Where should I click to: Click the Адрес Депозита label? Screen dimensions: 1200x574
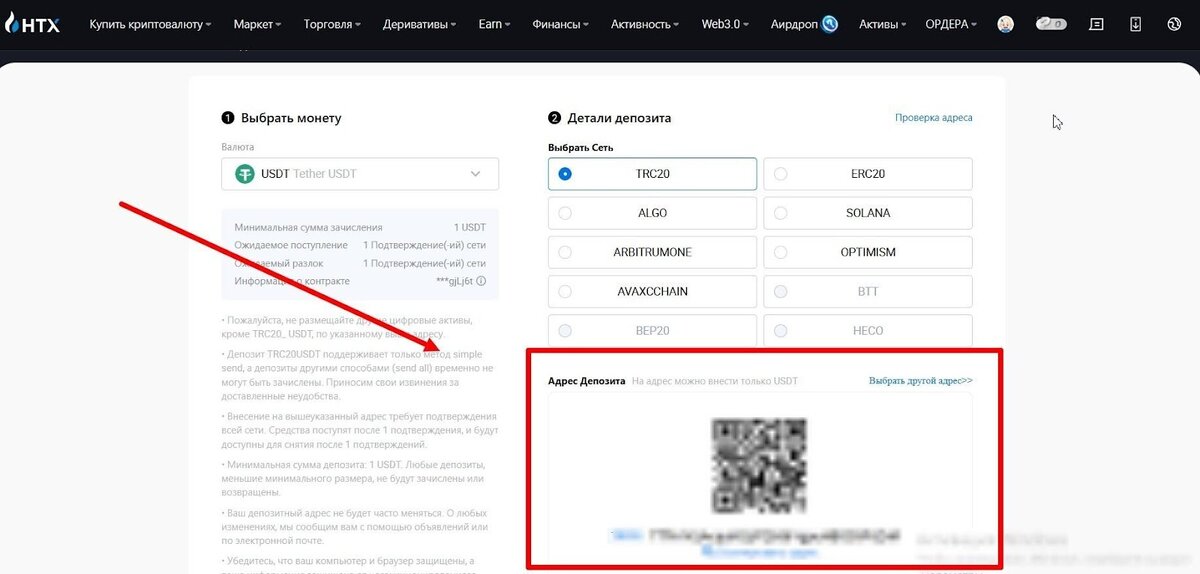(587, 381)
